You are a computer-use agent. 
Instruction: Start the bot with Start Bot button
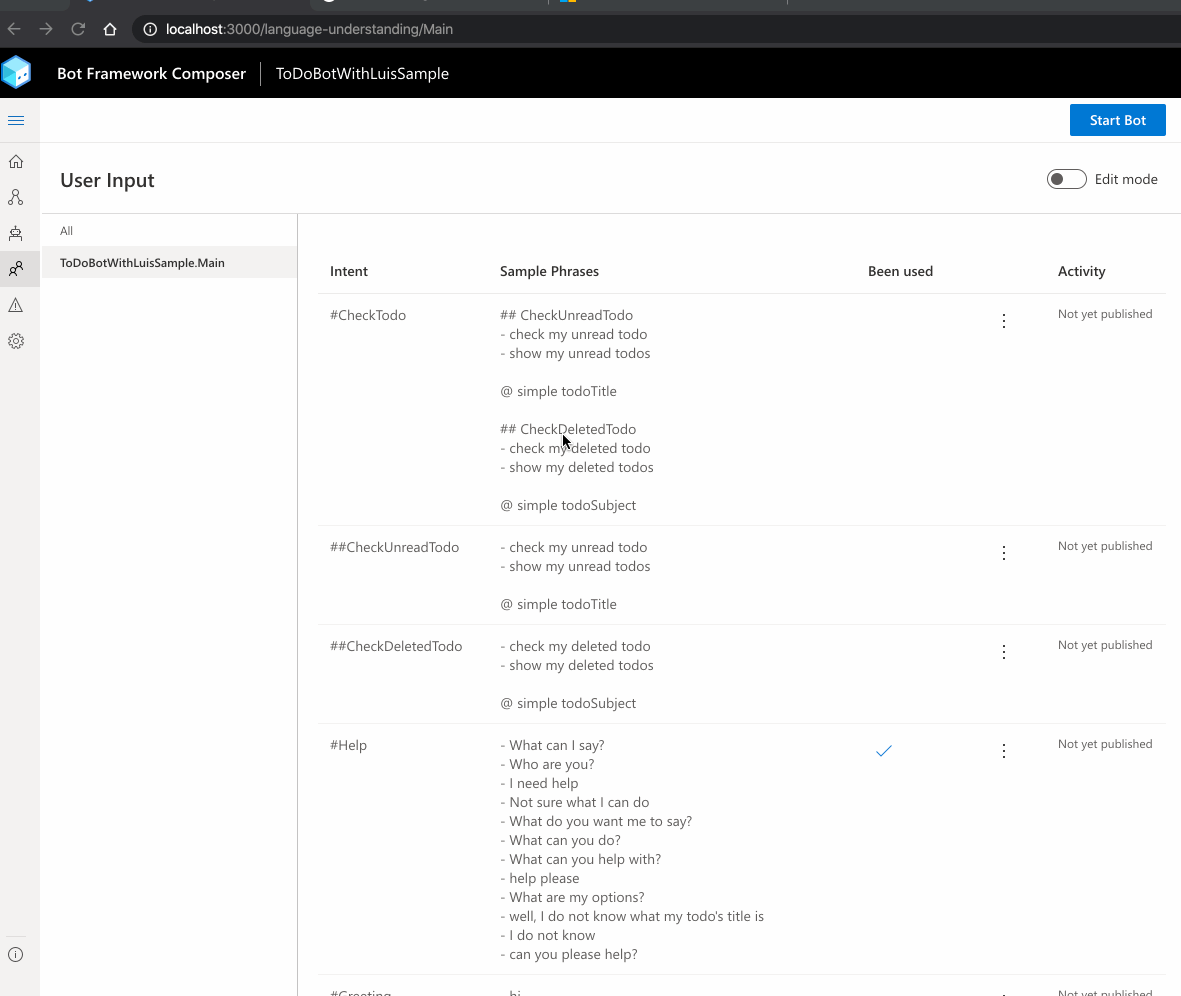point(1118,121)
